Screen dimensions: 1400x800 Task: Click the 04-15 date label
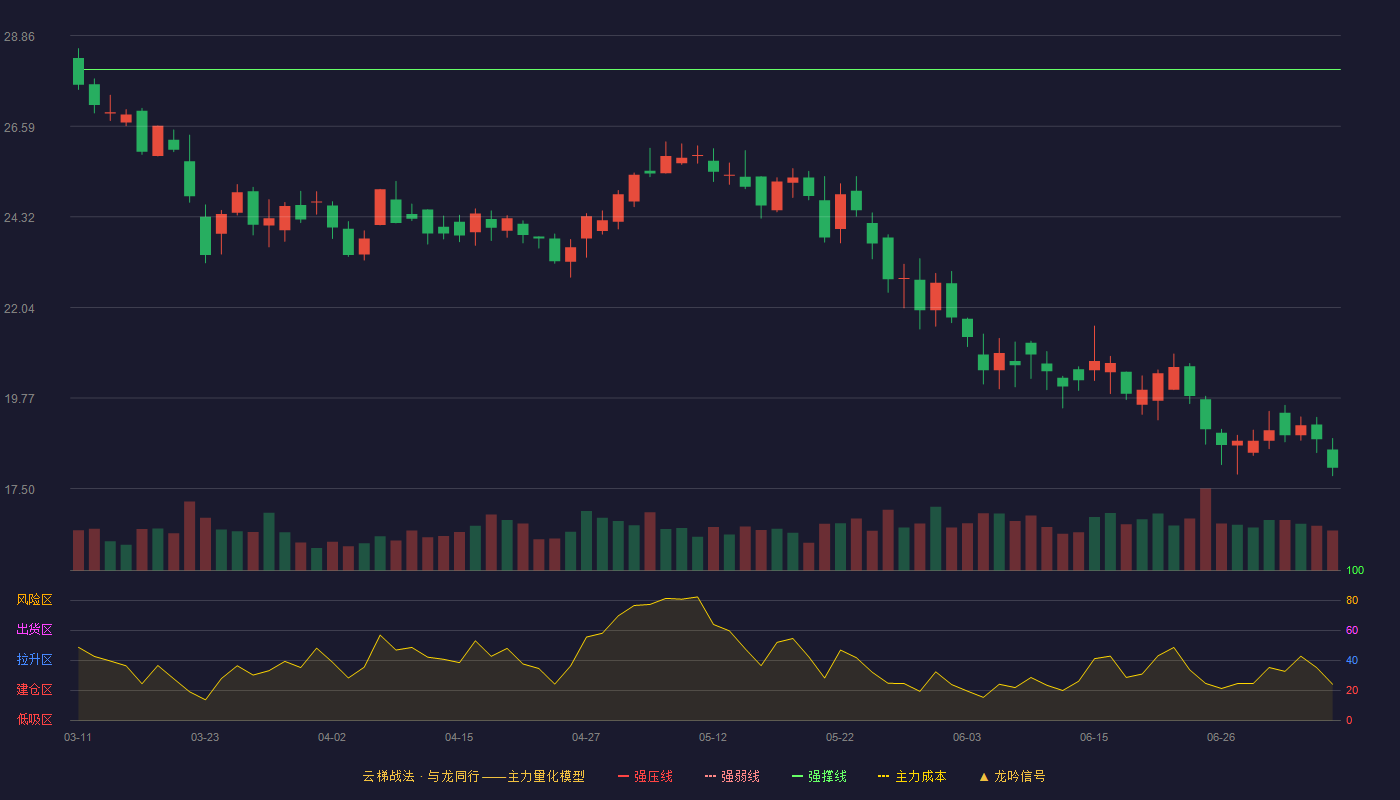click(x=459, y=737)
